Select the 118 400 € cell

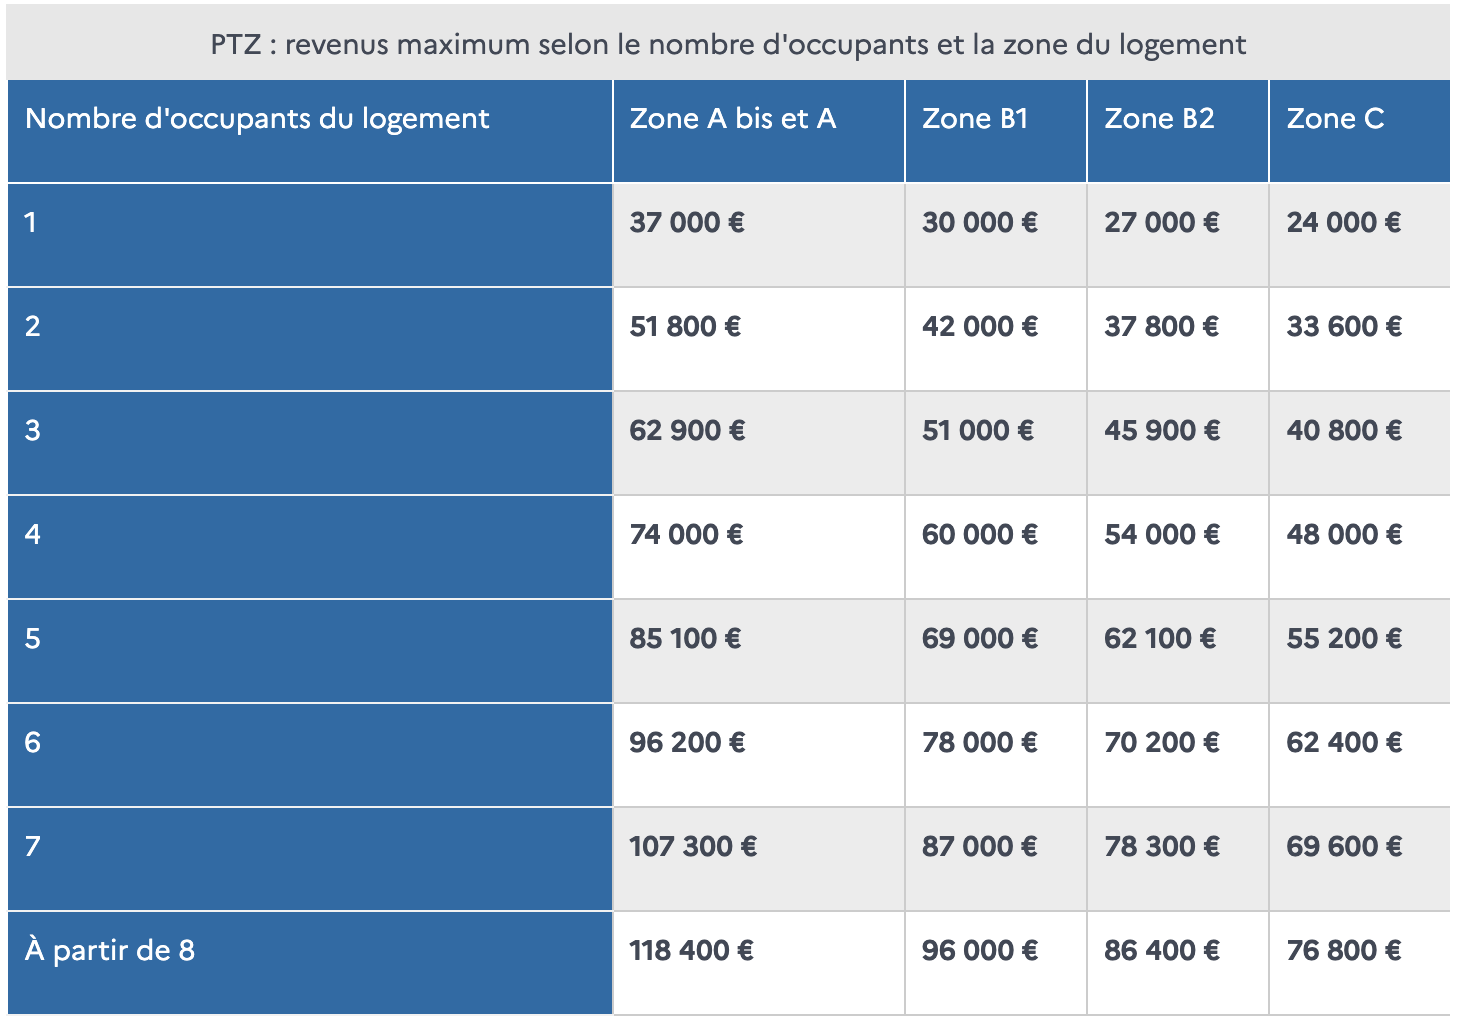[759, 963]
